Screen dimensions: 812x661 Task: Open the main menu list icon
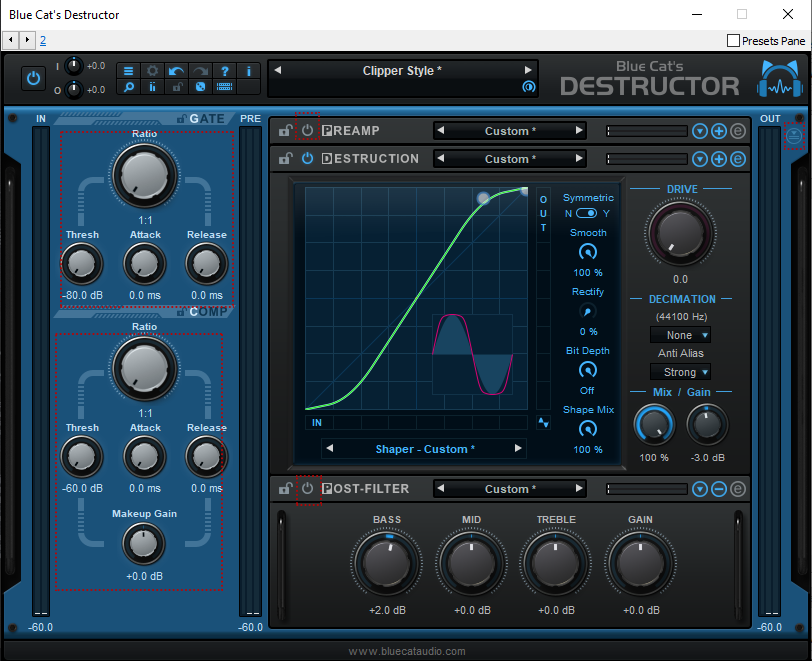point(128,70)
